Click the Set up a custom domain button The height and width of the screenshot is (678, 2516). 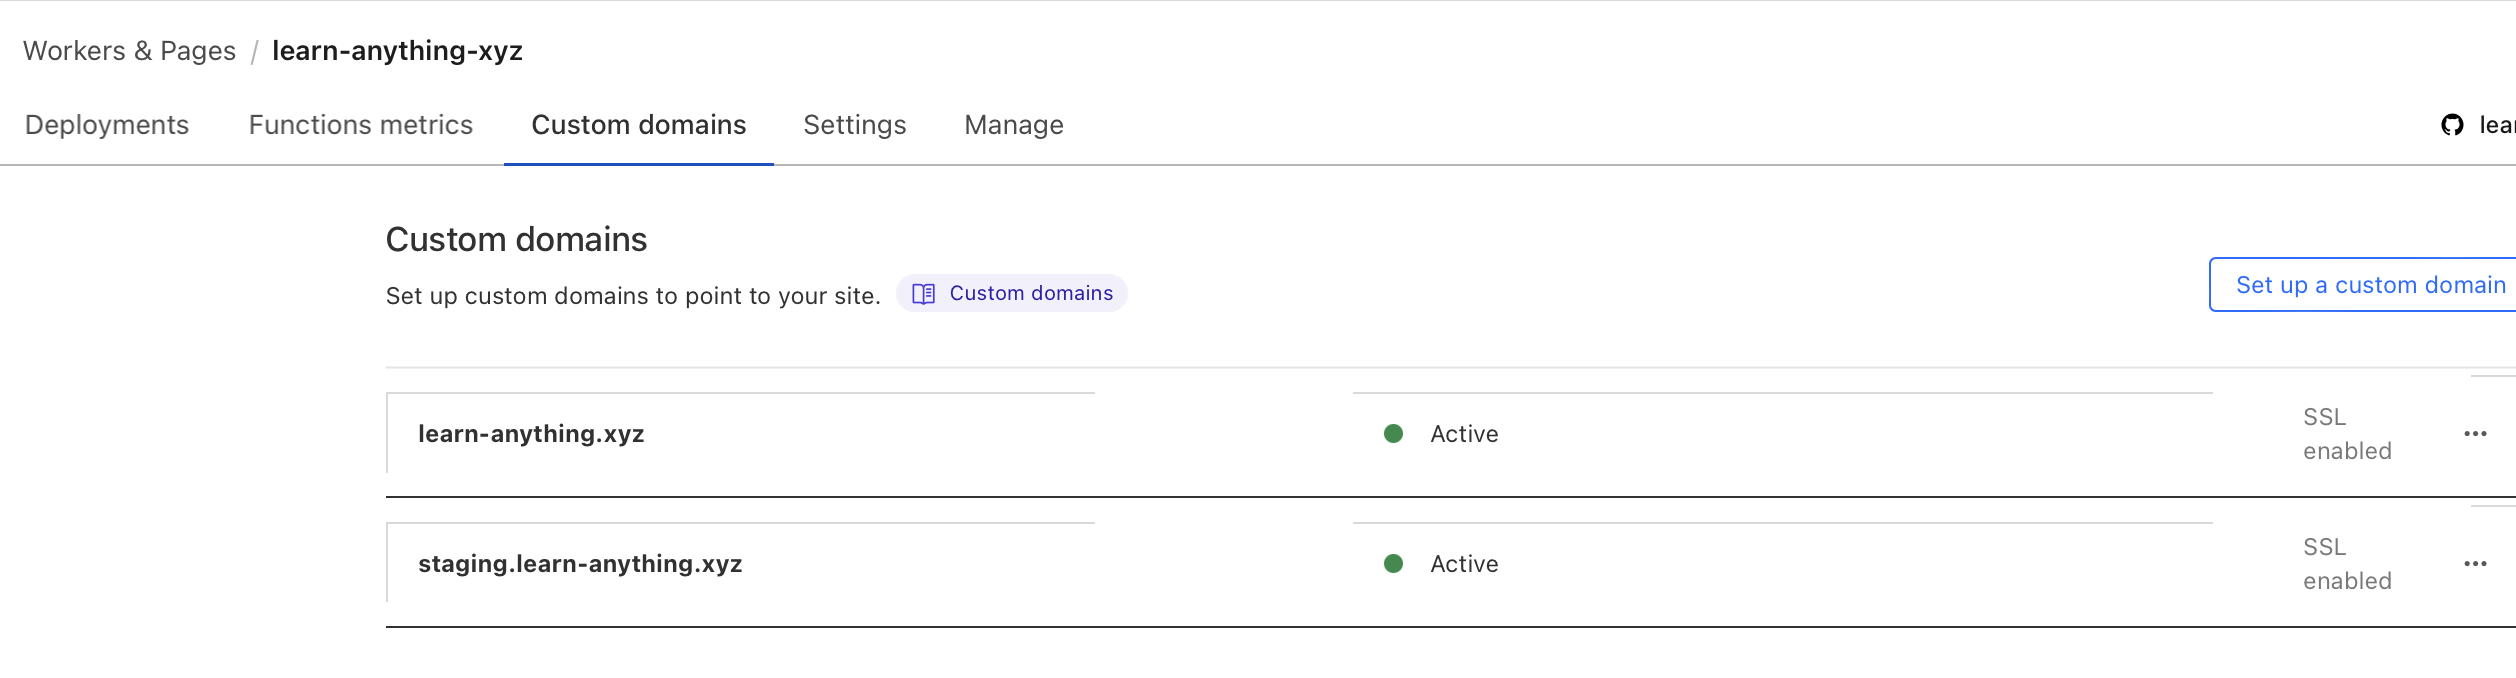pos(2370,286)
